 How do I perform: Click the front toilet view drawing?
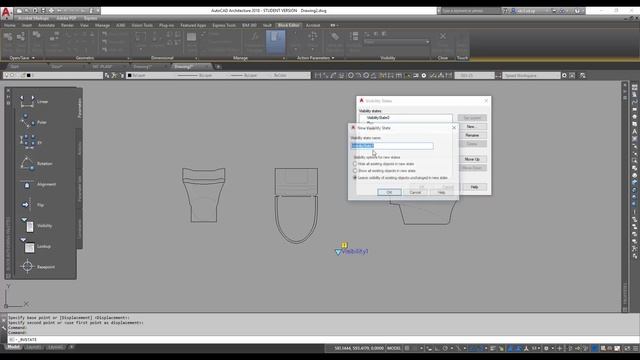[203, 195]
